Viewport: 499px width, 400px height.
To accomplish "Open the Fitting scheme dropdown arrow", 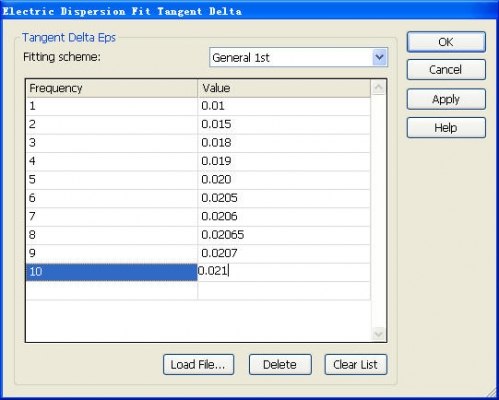I will [x=379, y=57].
